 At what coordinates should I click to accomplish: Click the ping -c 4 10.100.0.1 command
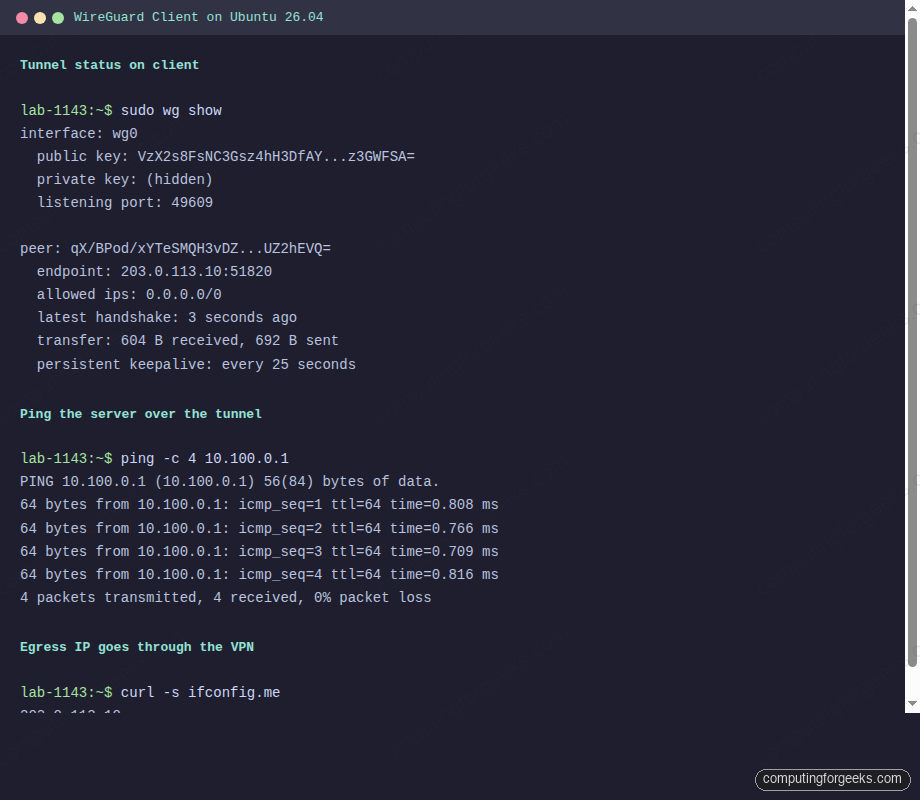click(207, 458)
